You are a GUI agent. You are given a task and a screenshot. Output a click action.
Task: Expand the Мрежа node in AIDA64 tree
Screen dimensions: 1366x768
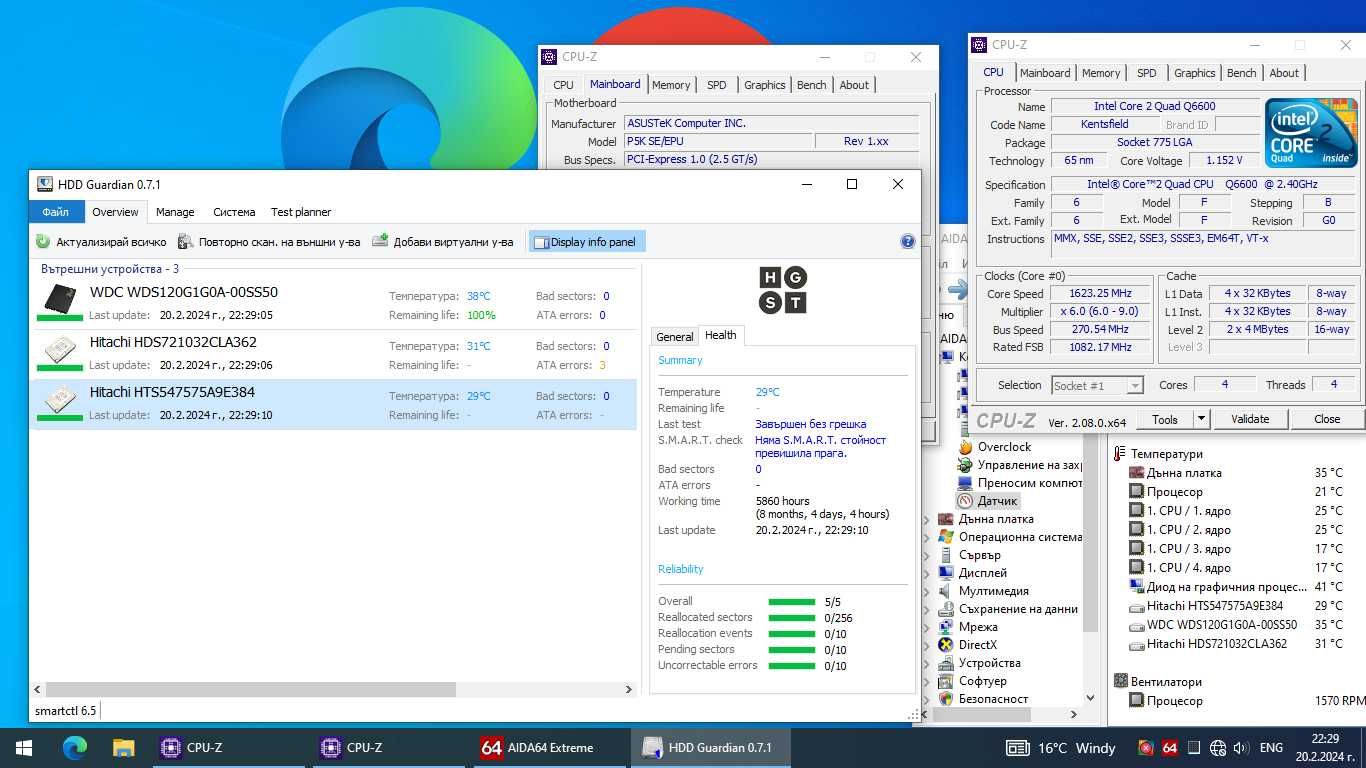click(x=927, y=628)
